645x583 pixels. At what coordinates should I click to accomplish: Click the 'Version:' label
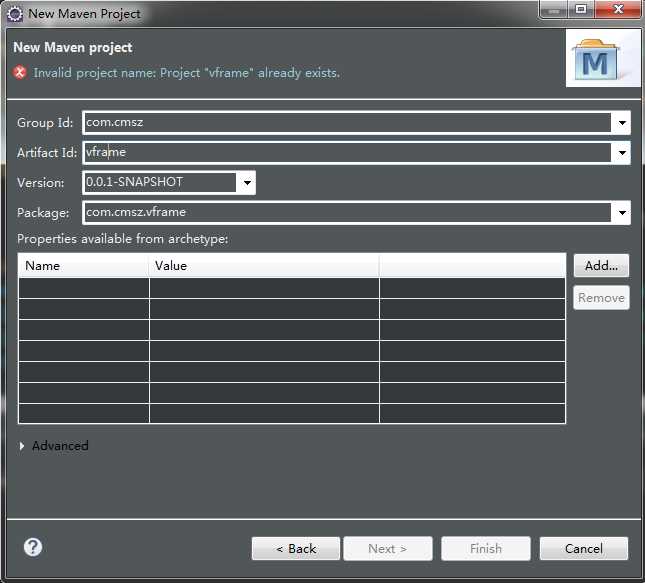pyautogui.click(x=41, y=183)
